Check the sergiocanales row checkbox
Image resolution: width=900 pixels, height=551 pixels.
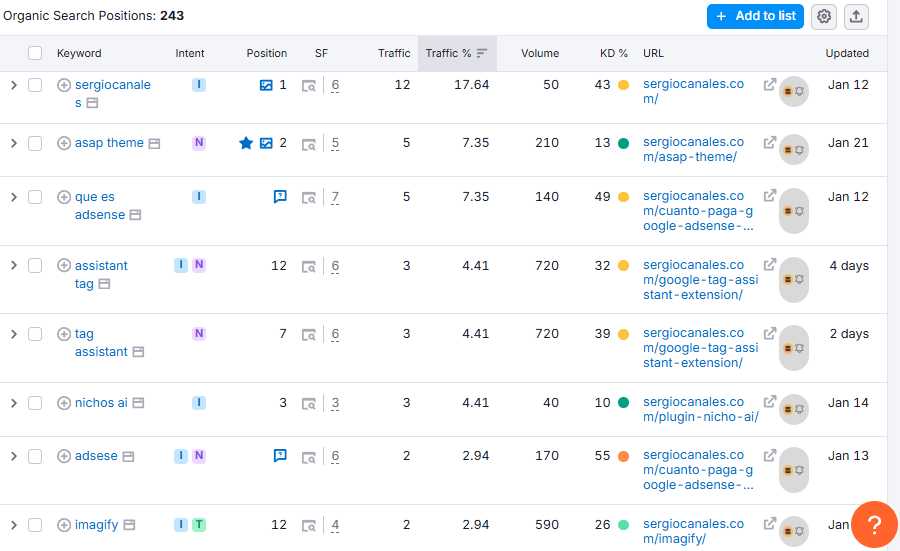point(35,85)
